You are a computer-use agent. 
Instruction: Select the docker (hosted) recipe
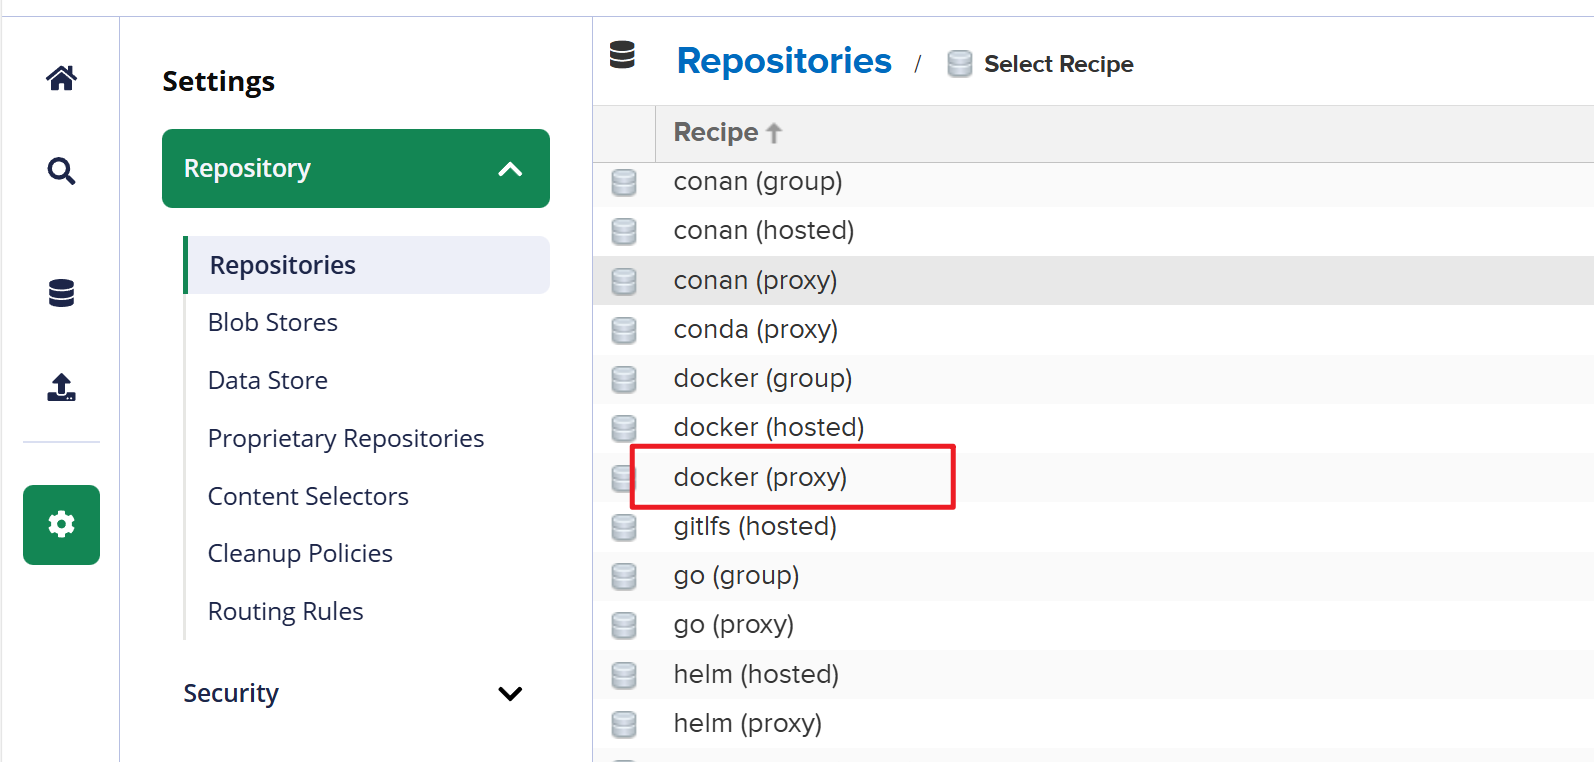(x=768, y=428)
